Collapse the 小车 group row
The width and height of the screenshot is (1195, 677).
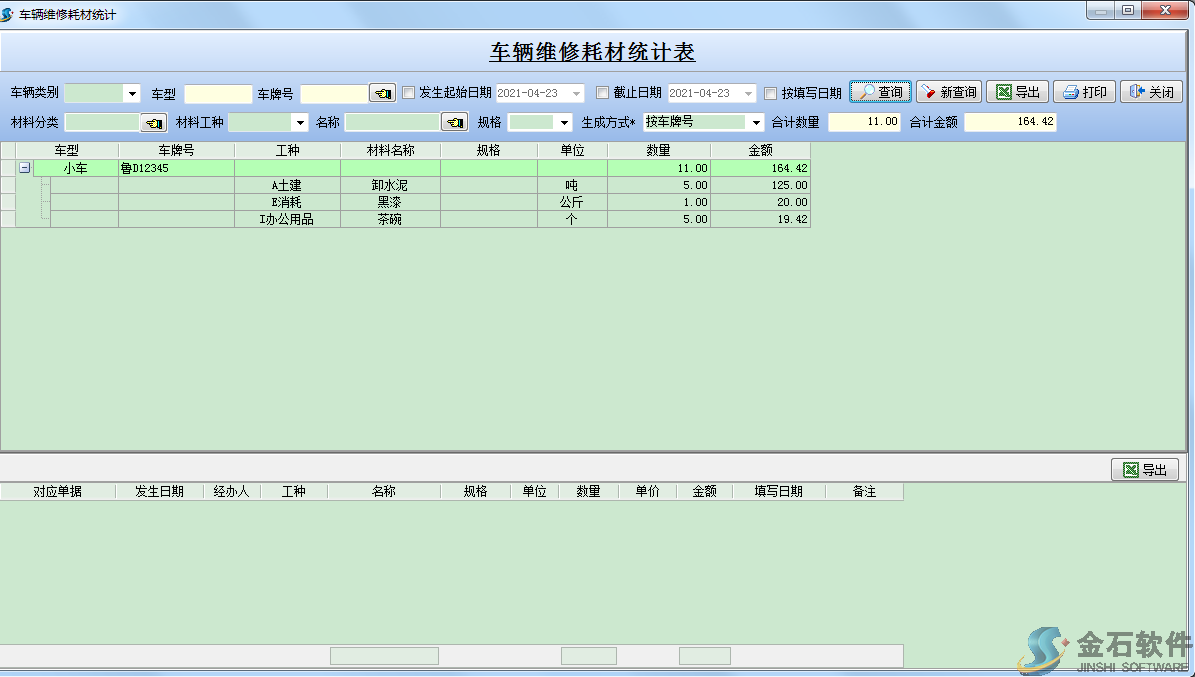point(22,167)
